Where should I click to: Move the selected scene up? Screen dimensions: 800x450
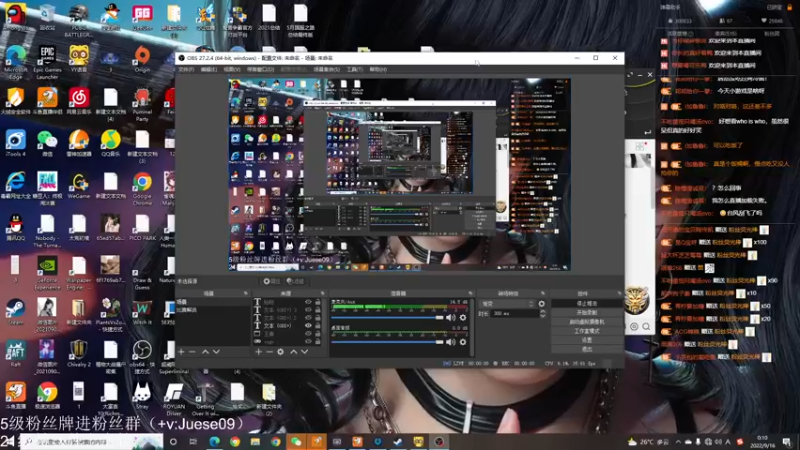pyautogui.click(x=205, y=352)
